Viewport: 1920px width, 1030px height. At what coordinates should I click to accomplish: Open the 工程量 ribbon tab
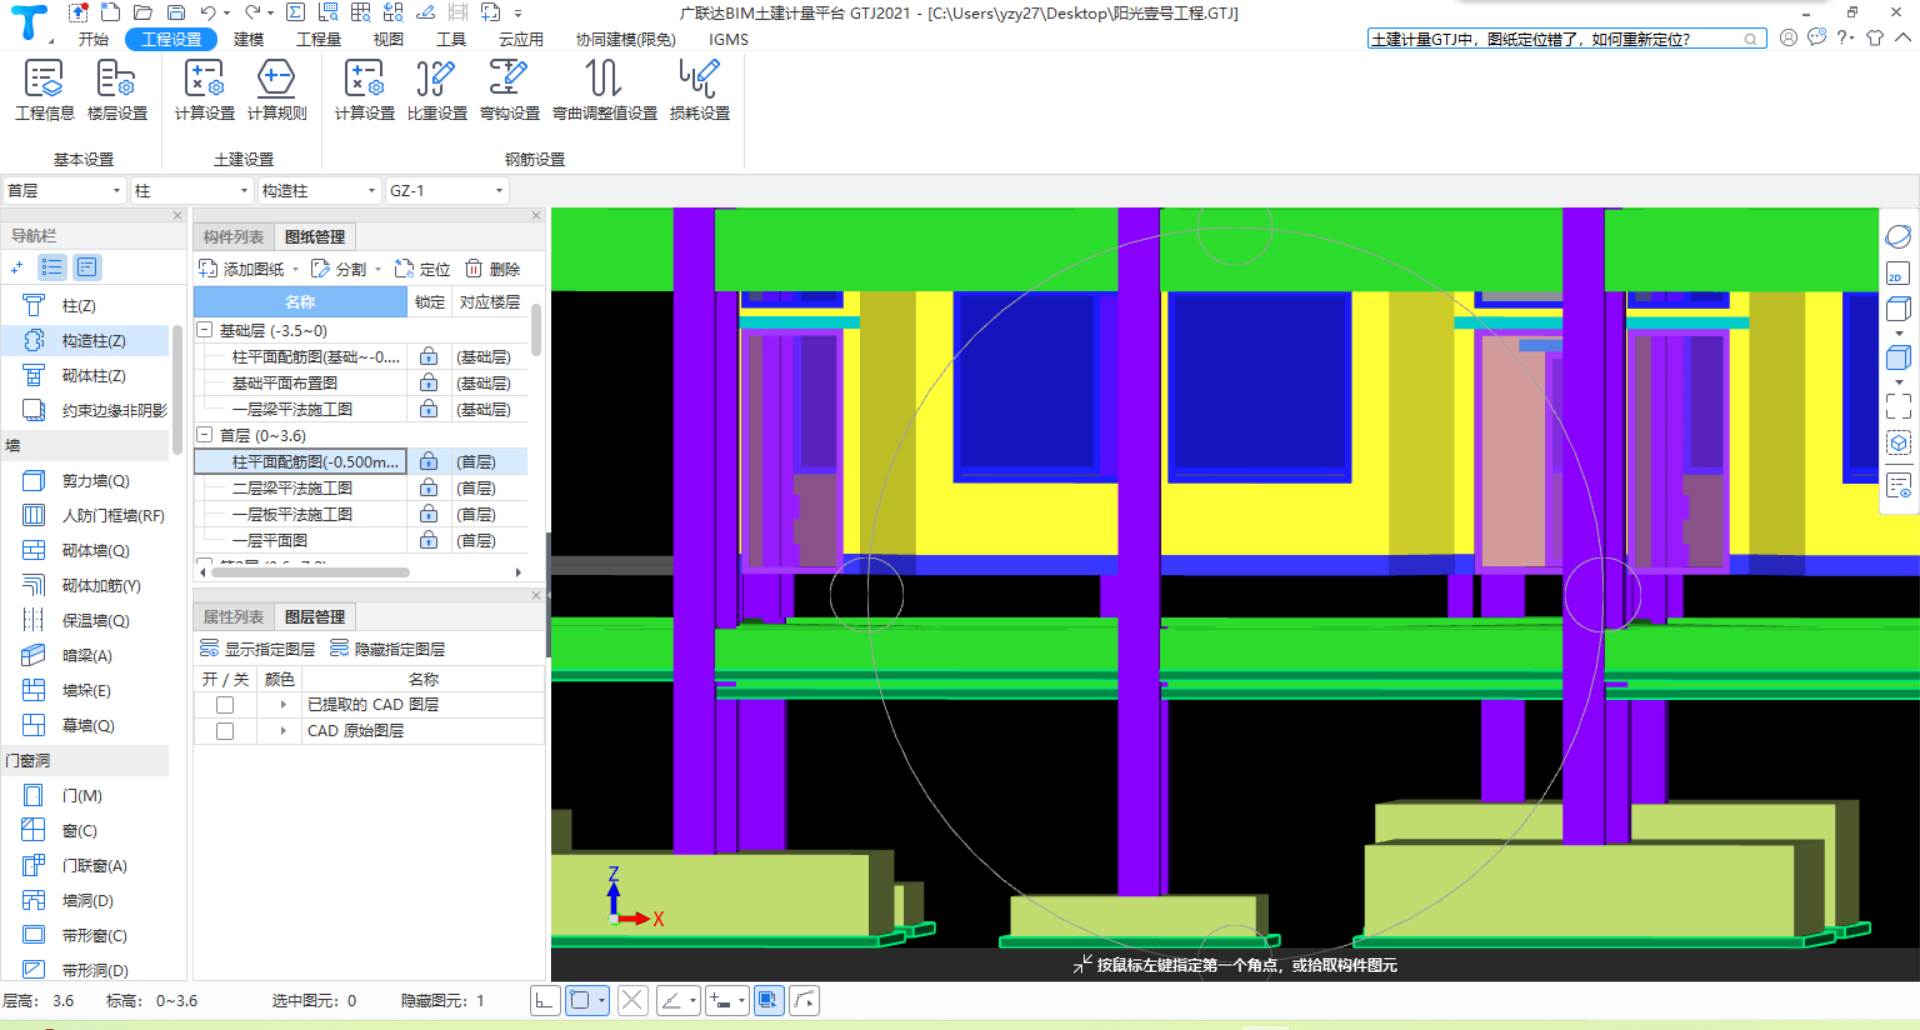tap(319, 40)
